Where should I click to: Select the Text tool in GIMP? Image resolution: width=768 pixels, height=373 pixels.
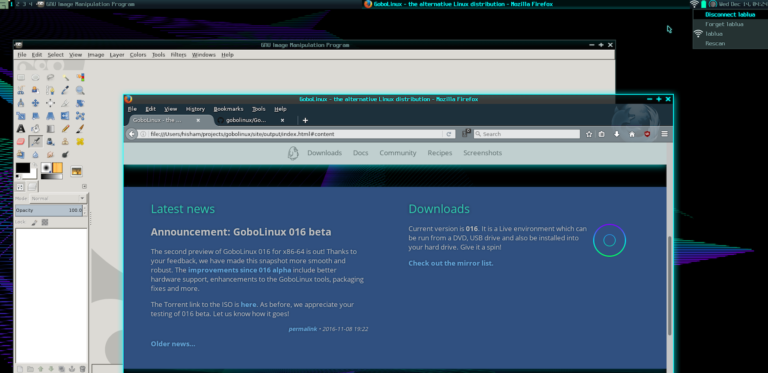coord(21,129)
